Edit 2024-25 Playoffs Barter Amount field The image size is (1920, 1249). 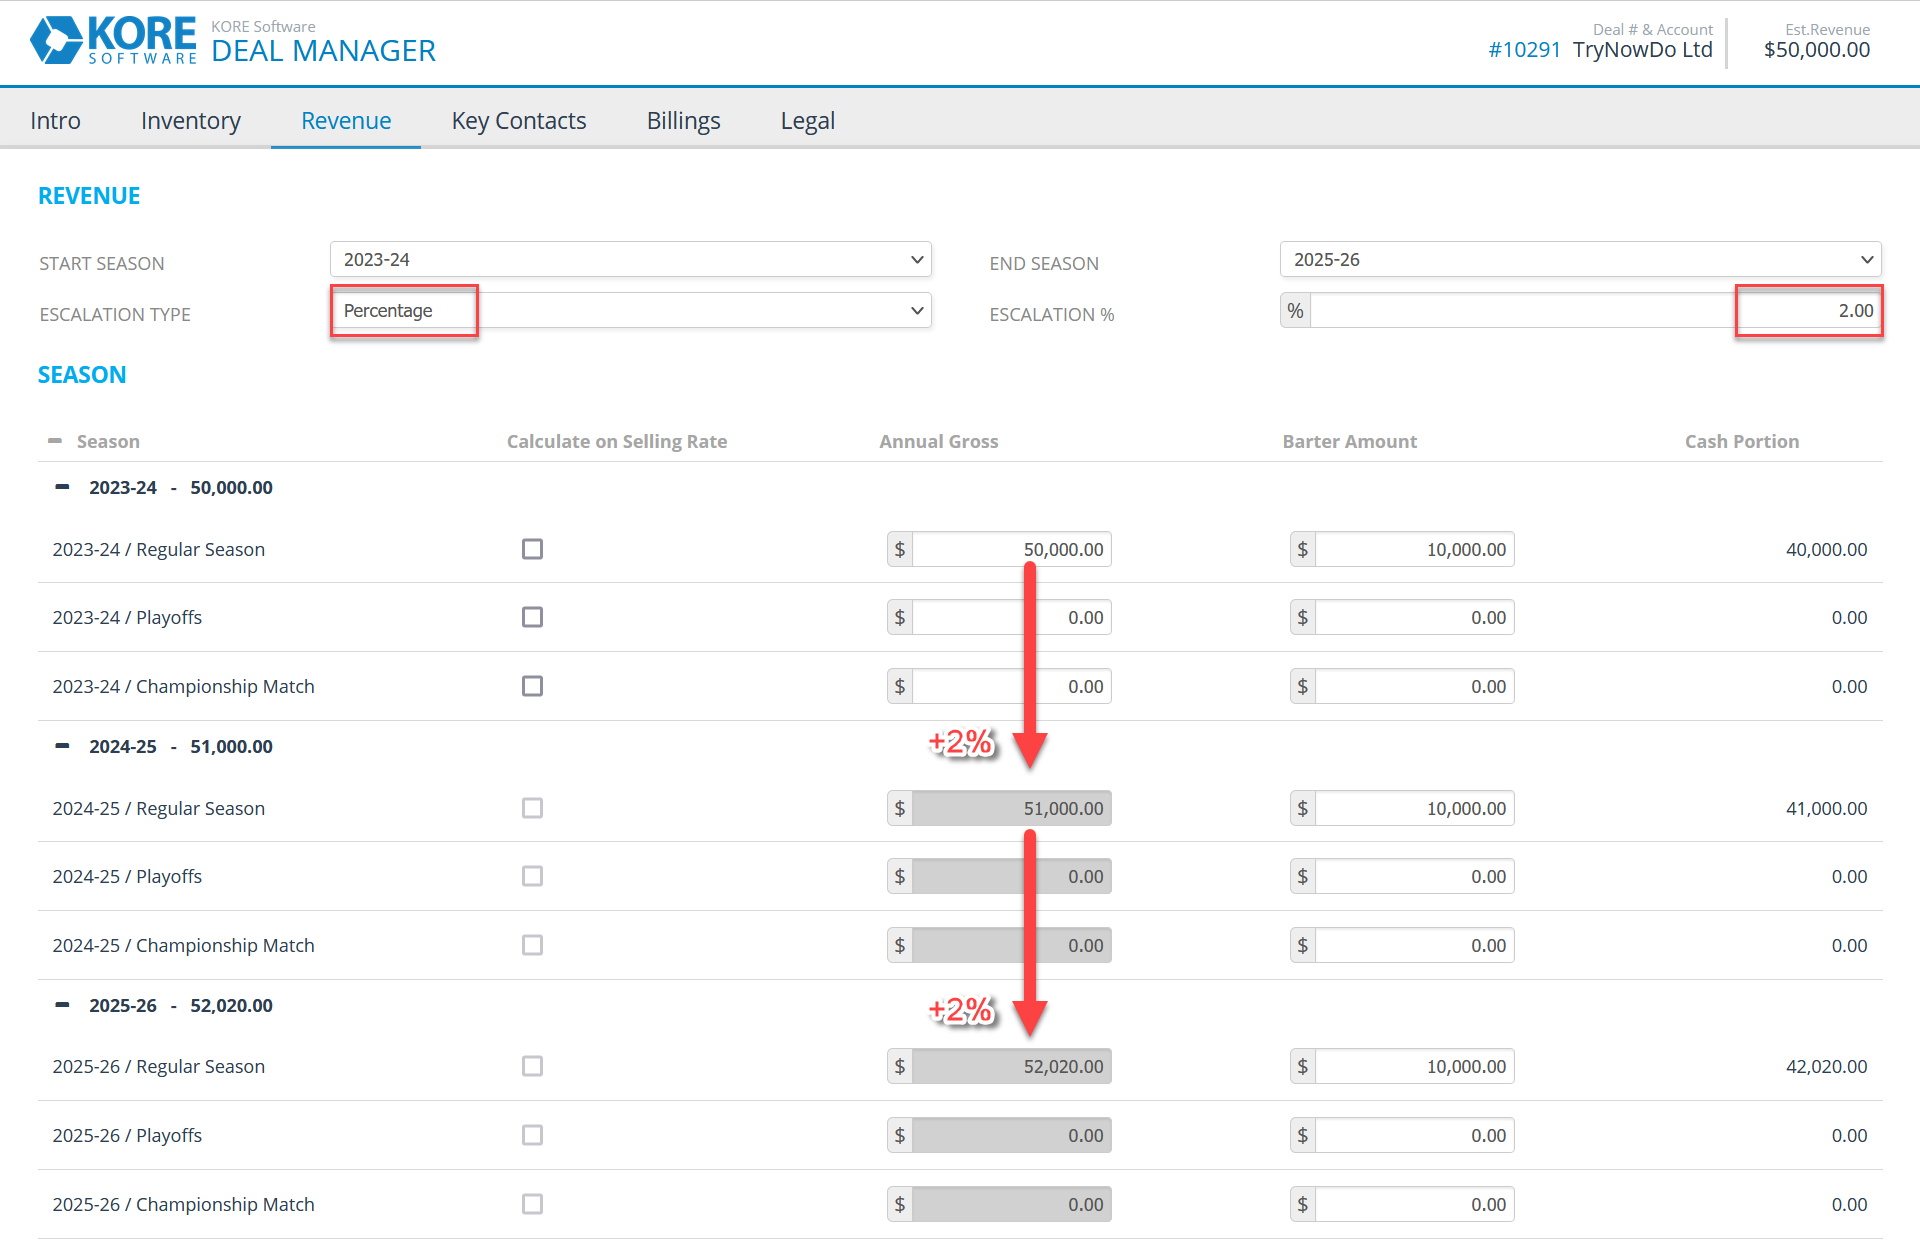pos(1415,876)
